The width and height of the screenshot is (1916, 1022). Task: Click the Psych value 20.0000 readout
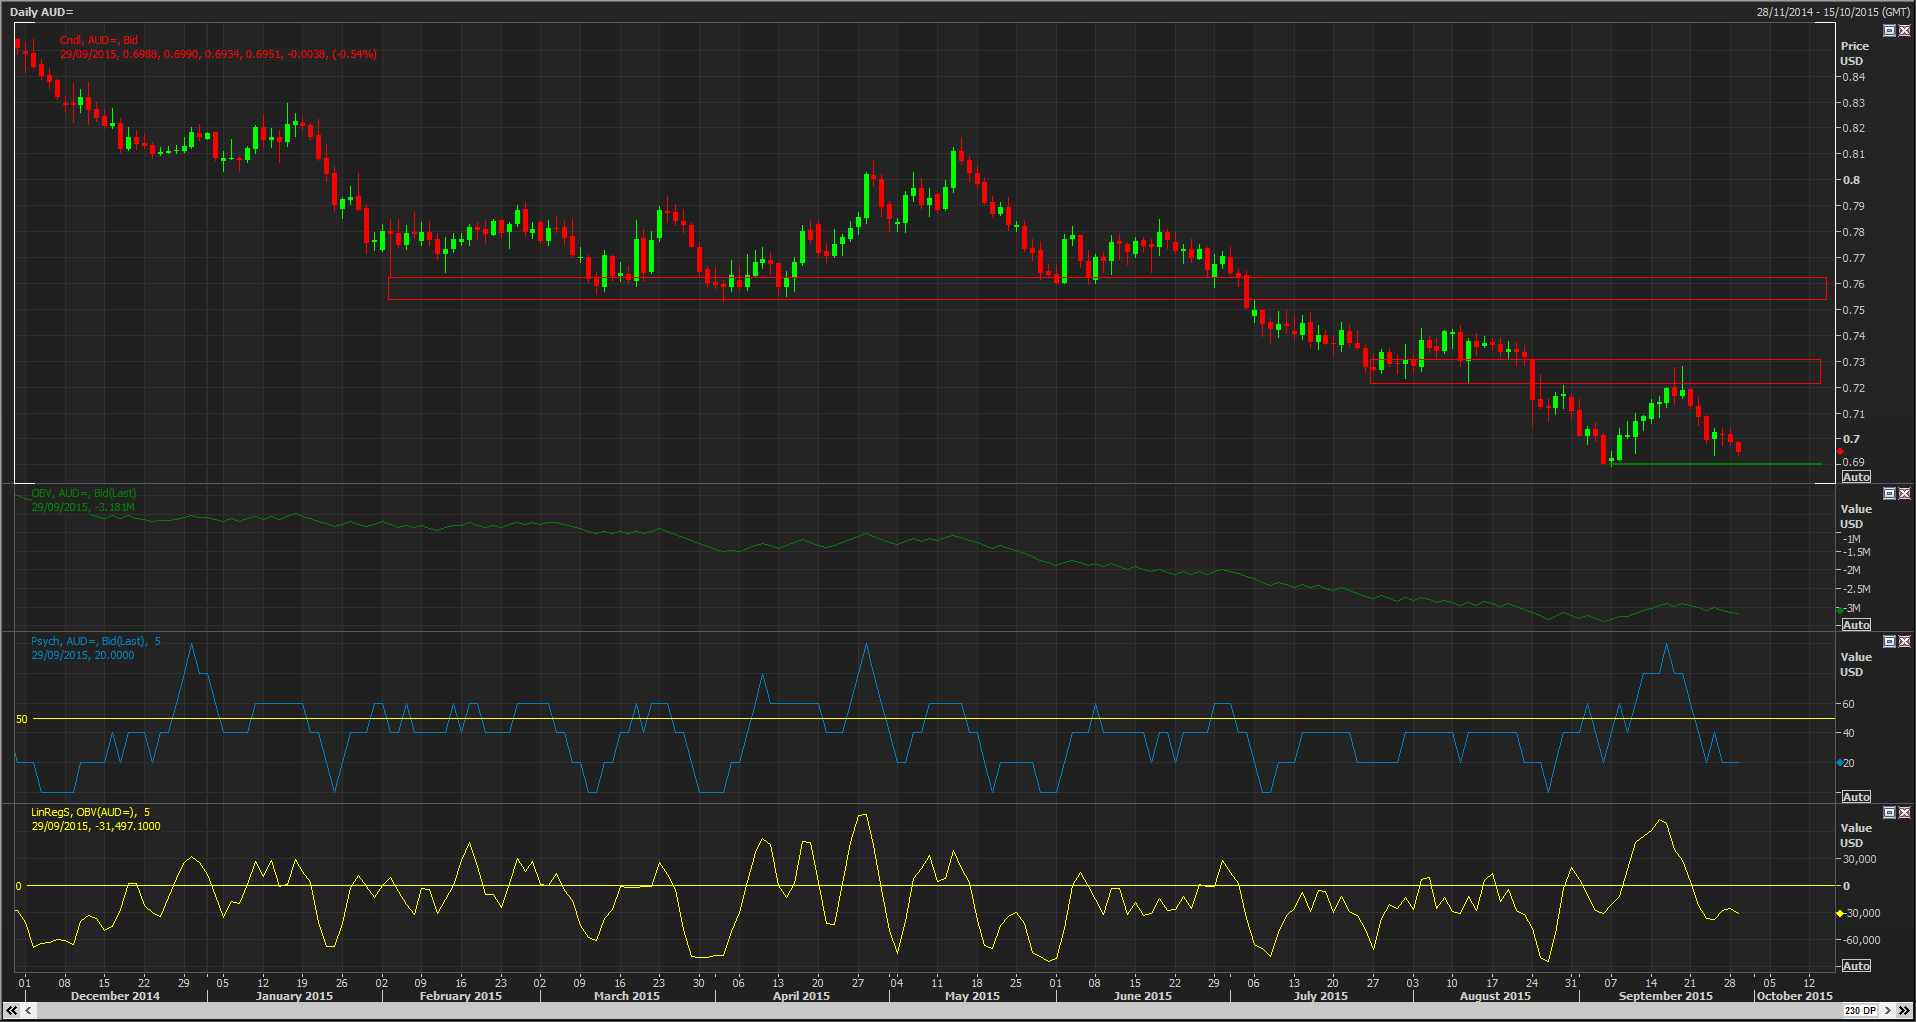[x=83, y=655]
